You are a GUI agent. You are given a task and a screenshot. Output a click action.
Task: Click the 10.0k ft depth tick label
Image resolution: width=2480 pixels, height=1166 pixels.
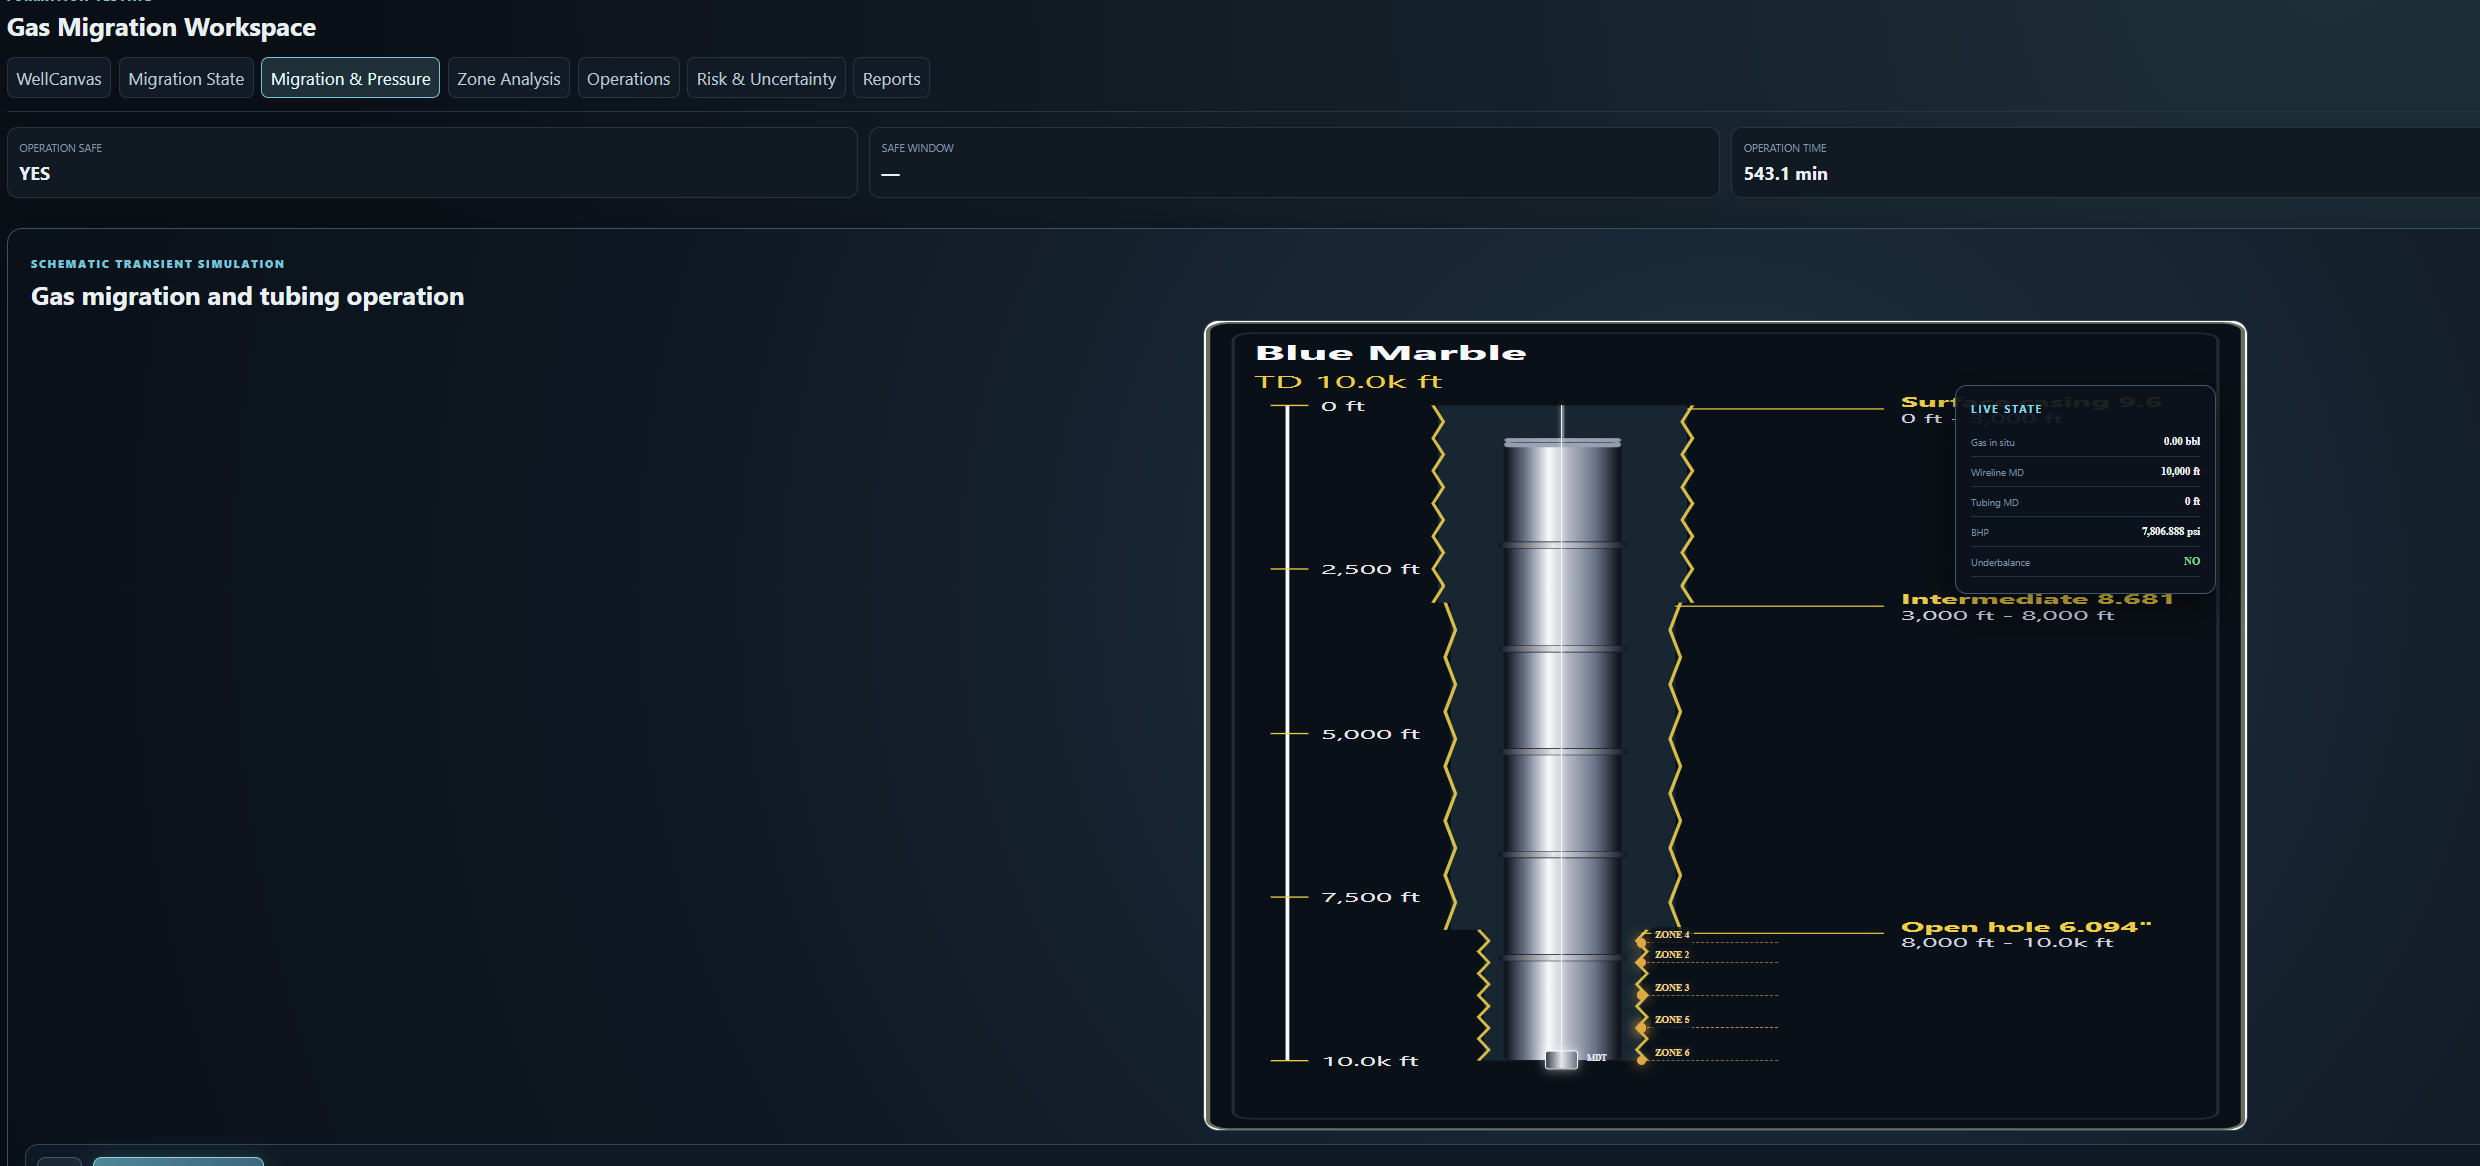coord(1370,1061)
